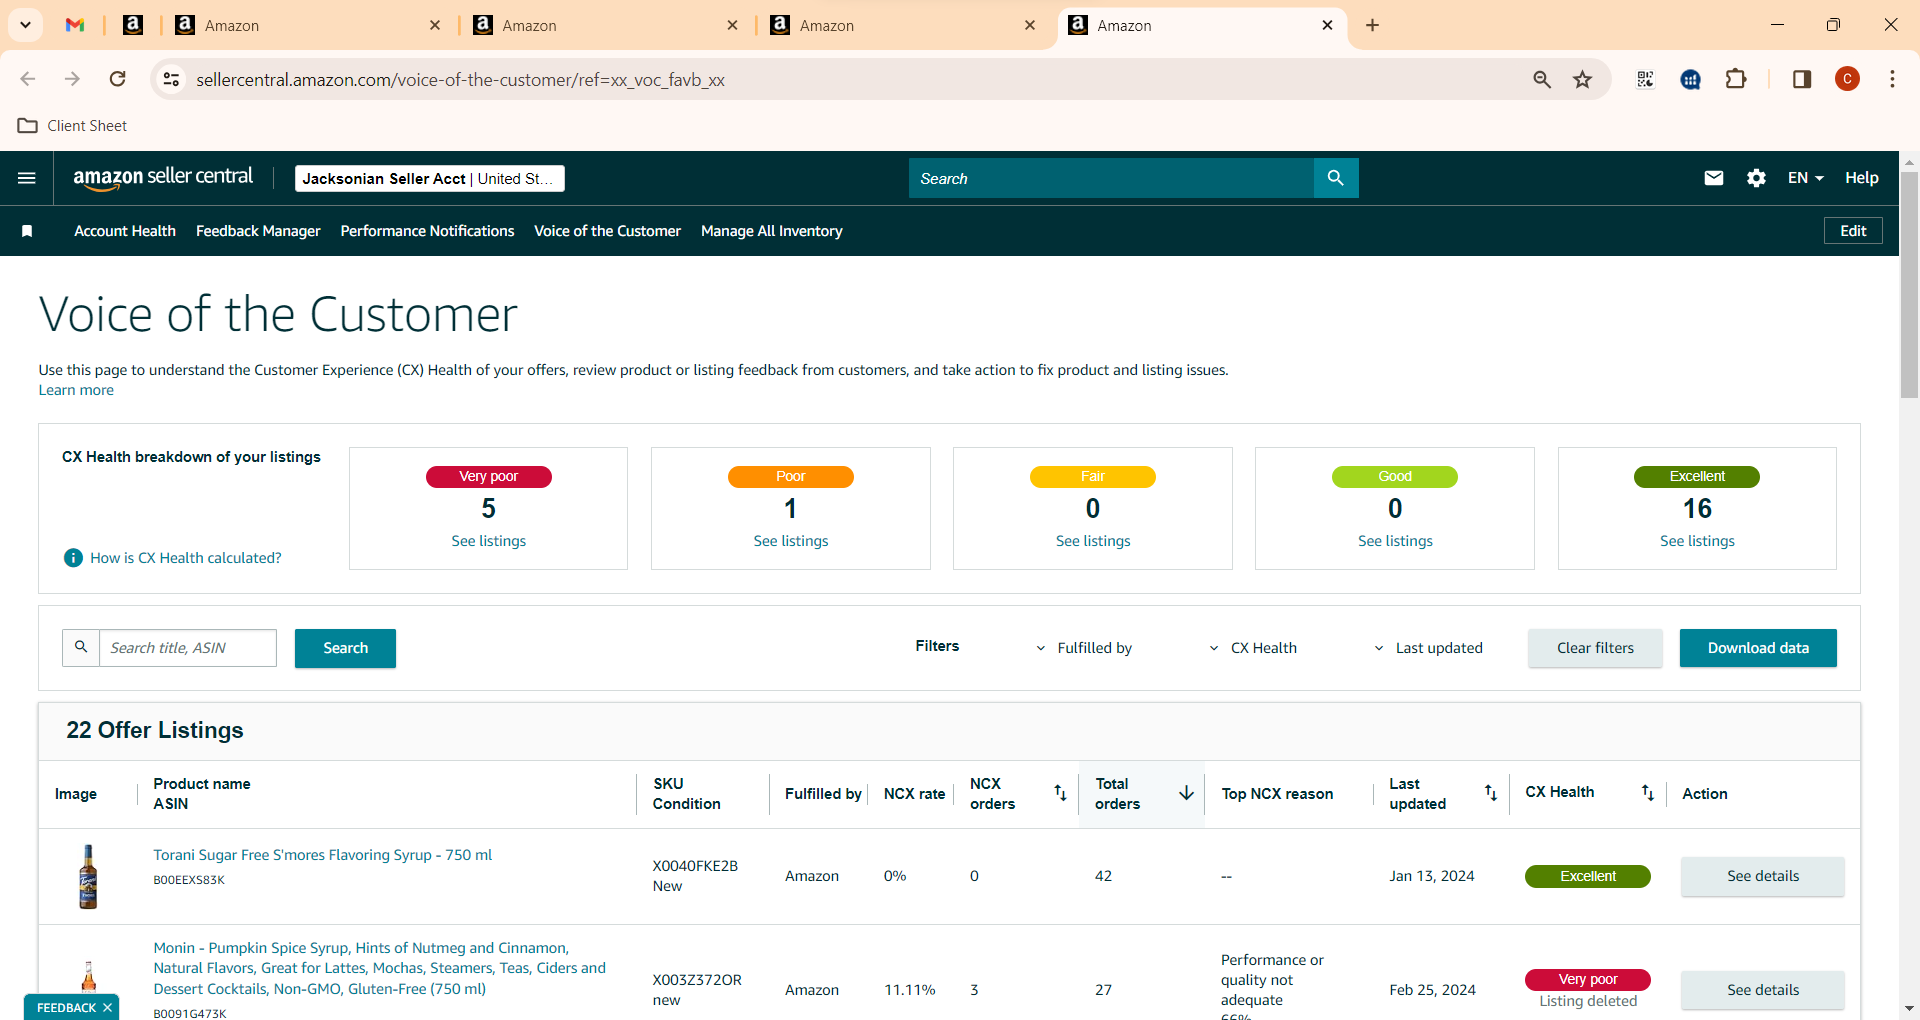Bookmark this page with the star icon

pyautogui.click(x=1582, y=79)
